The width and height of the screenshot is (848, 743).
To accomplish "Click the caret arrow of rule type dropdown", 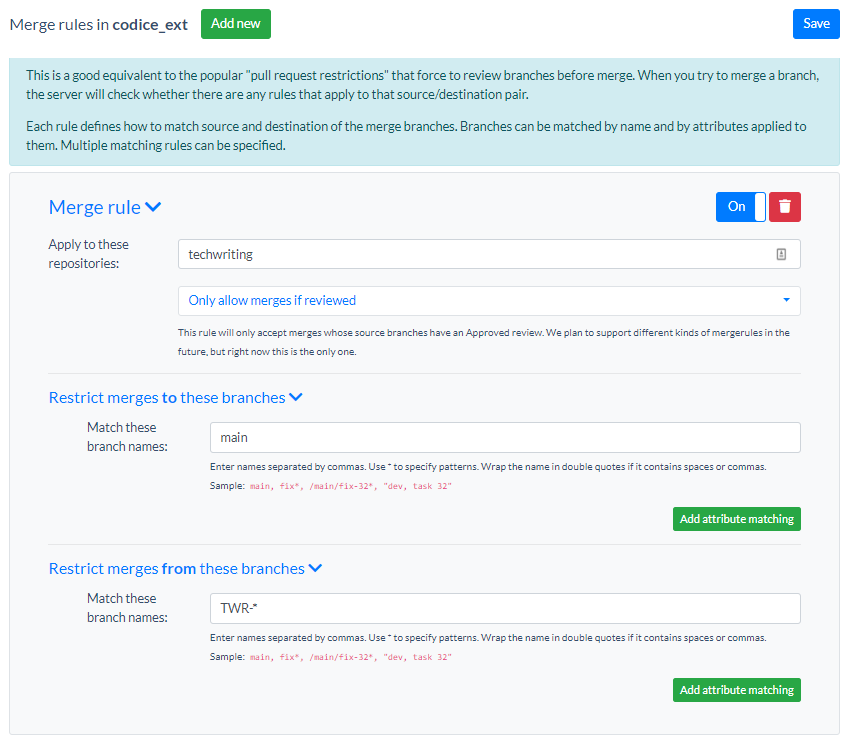I will 786,301.
